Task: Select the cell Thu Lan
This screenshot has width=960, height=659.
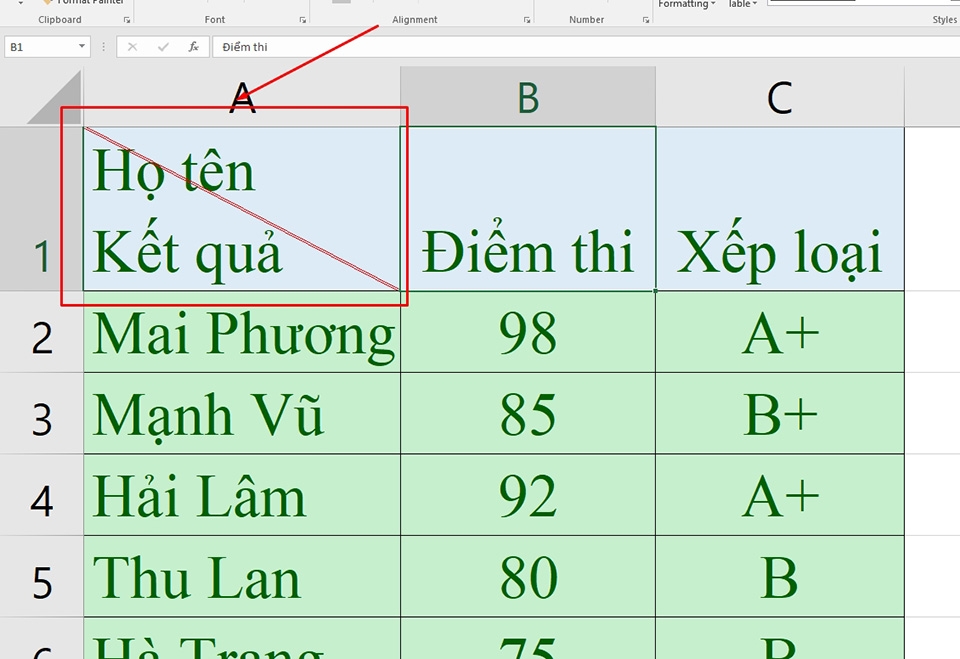Action: pyautogui.click(x=242, y=576)
